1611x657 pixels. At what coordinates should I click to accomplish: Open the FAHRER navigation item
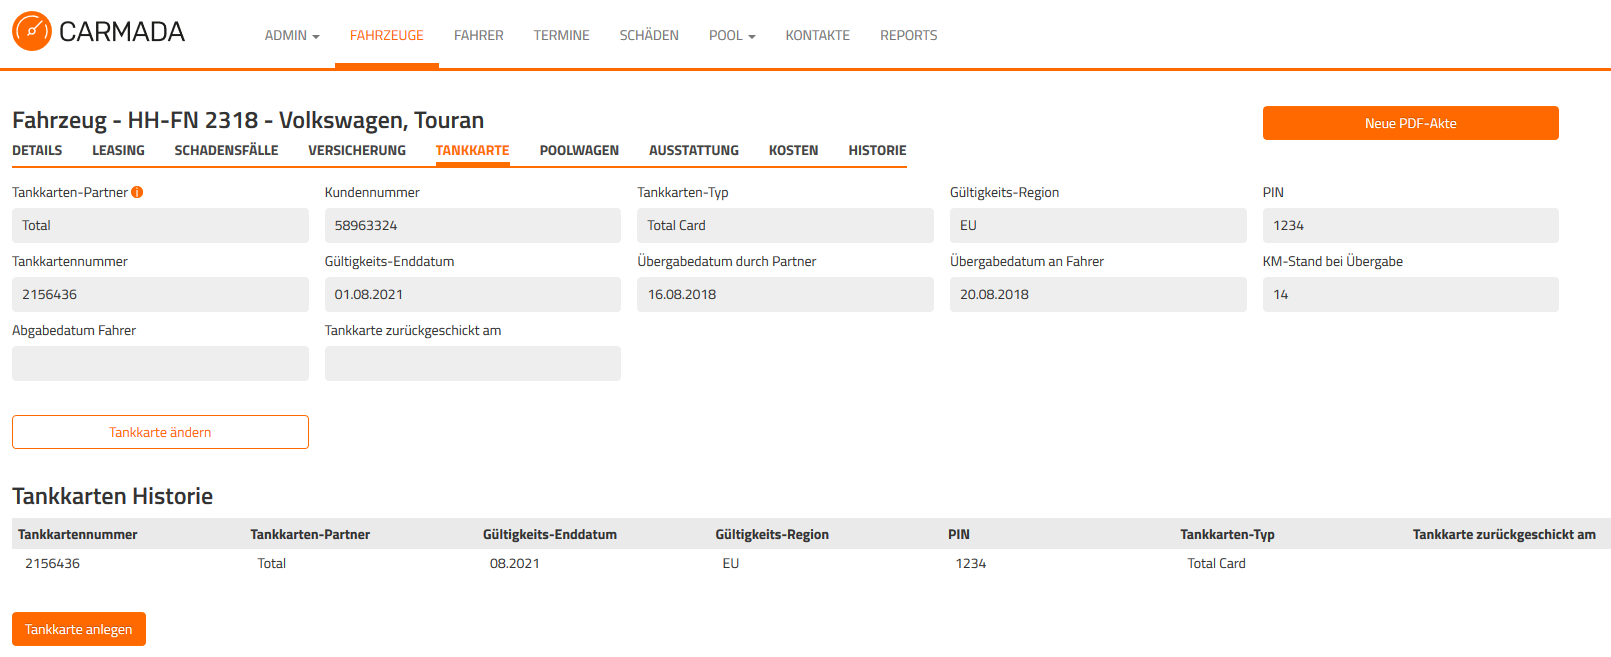pos(479,35)
